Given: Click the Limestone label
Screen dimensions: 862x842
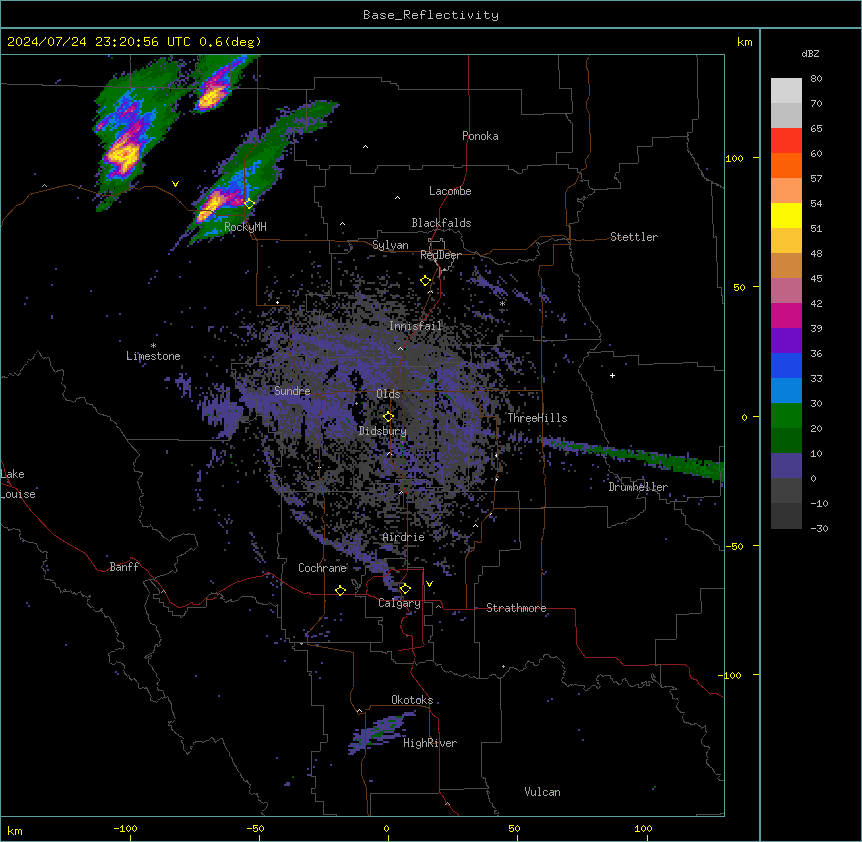Looking at the screenshot, I should pyautogui.click(x=153, y=356).
